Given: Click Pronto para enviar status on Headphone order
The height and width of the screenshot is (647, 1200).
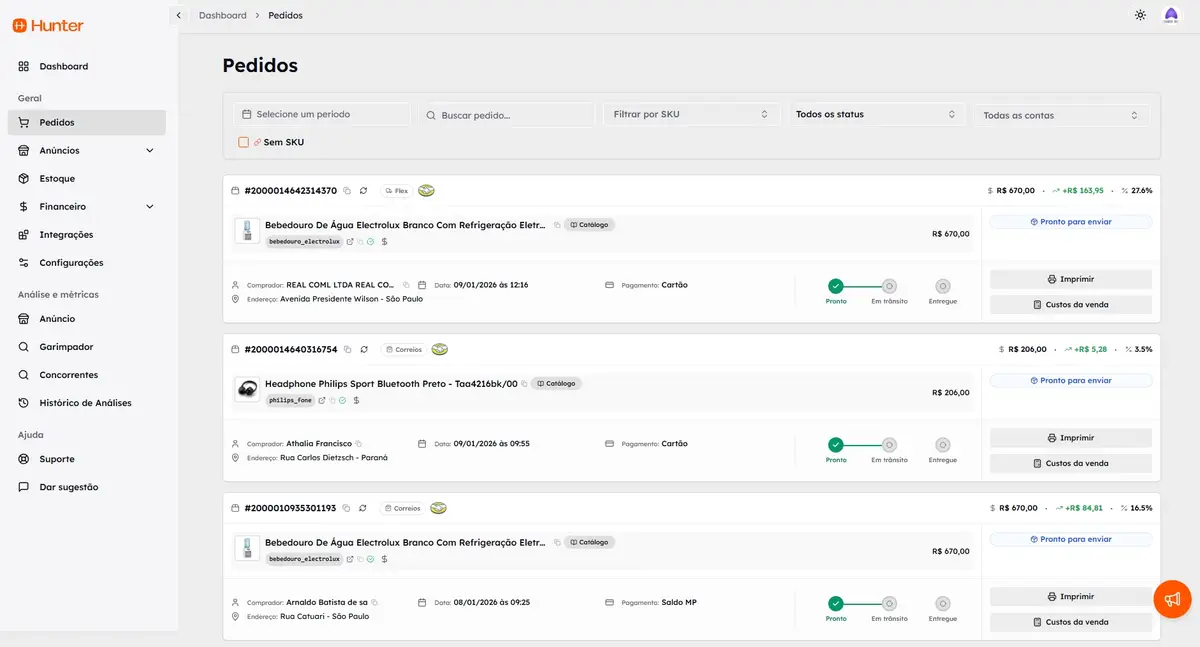Looking at the screenshot, I should [x=1071, y=380].
